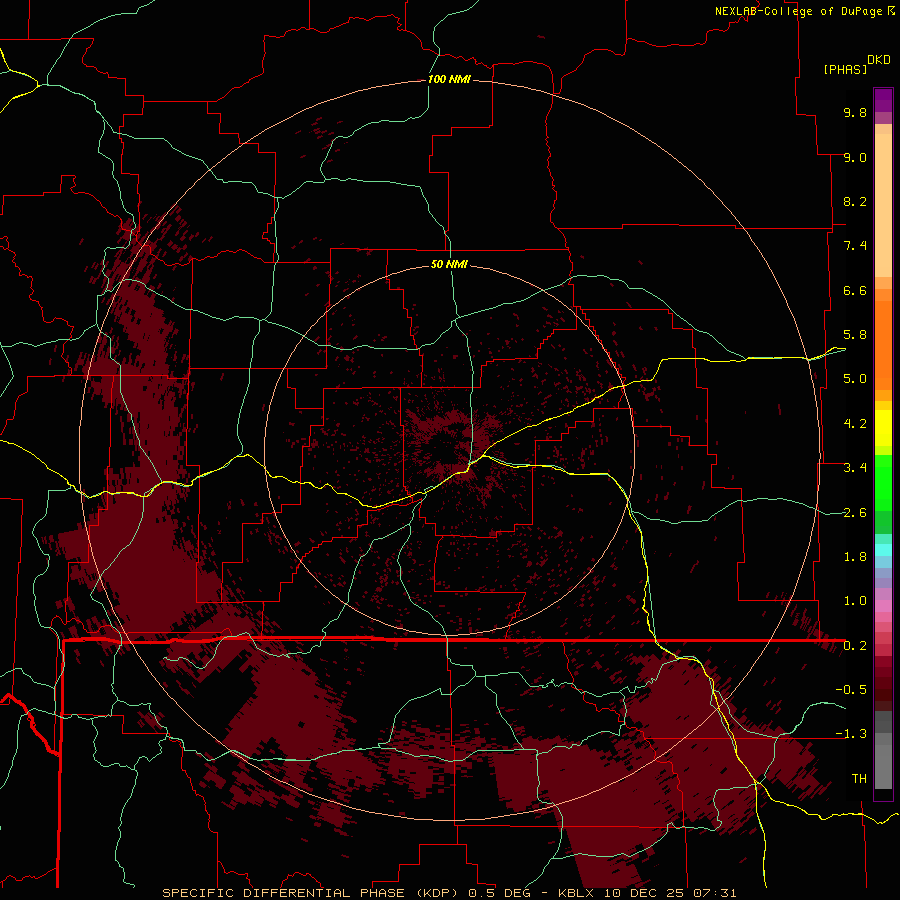Click the purple top segment of the color bar
Viewport: 900px width, 900px height.
pos(883,100)
